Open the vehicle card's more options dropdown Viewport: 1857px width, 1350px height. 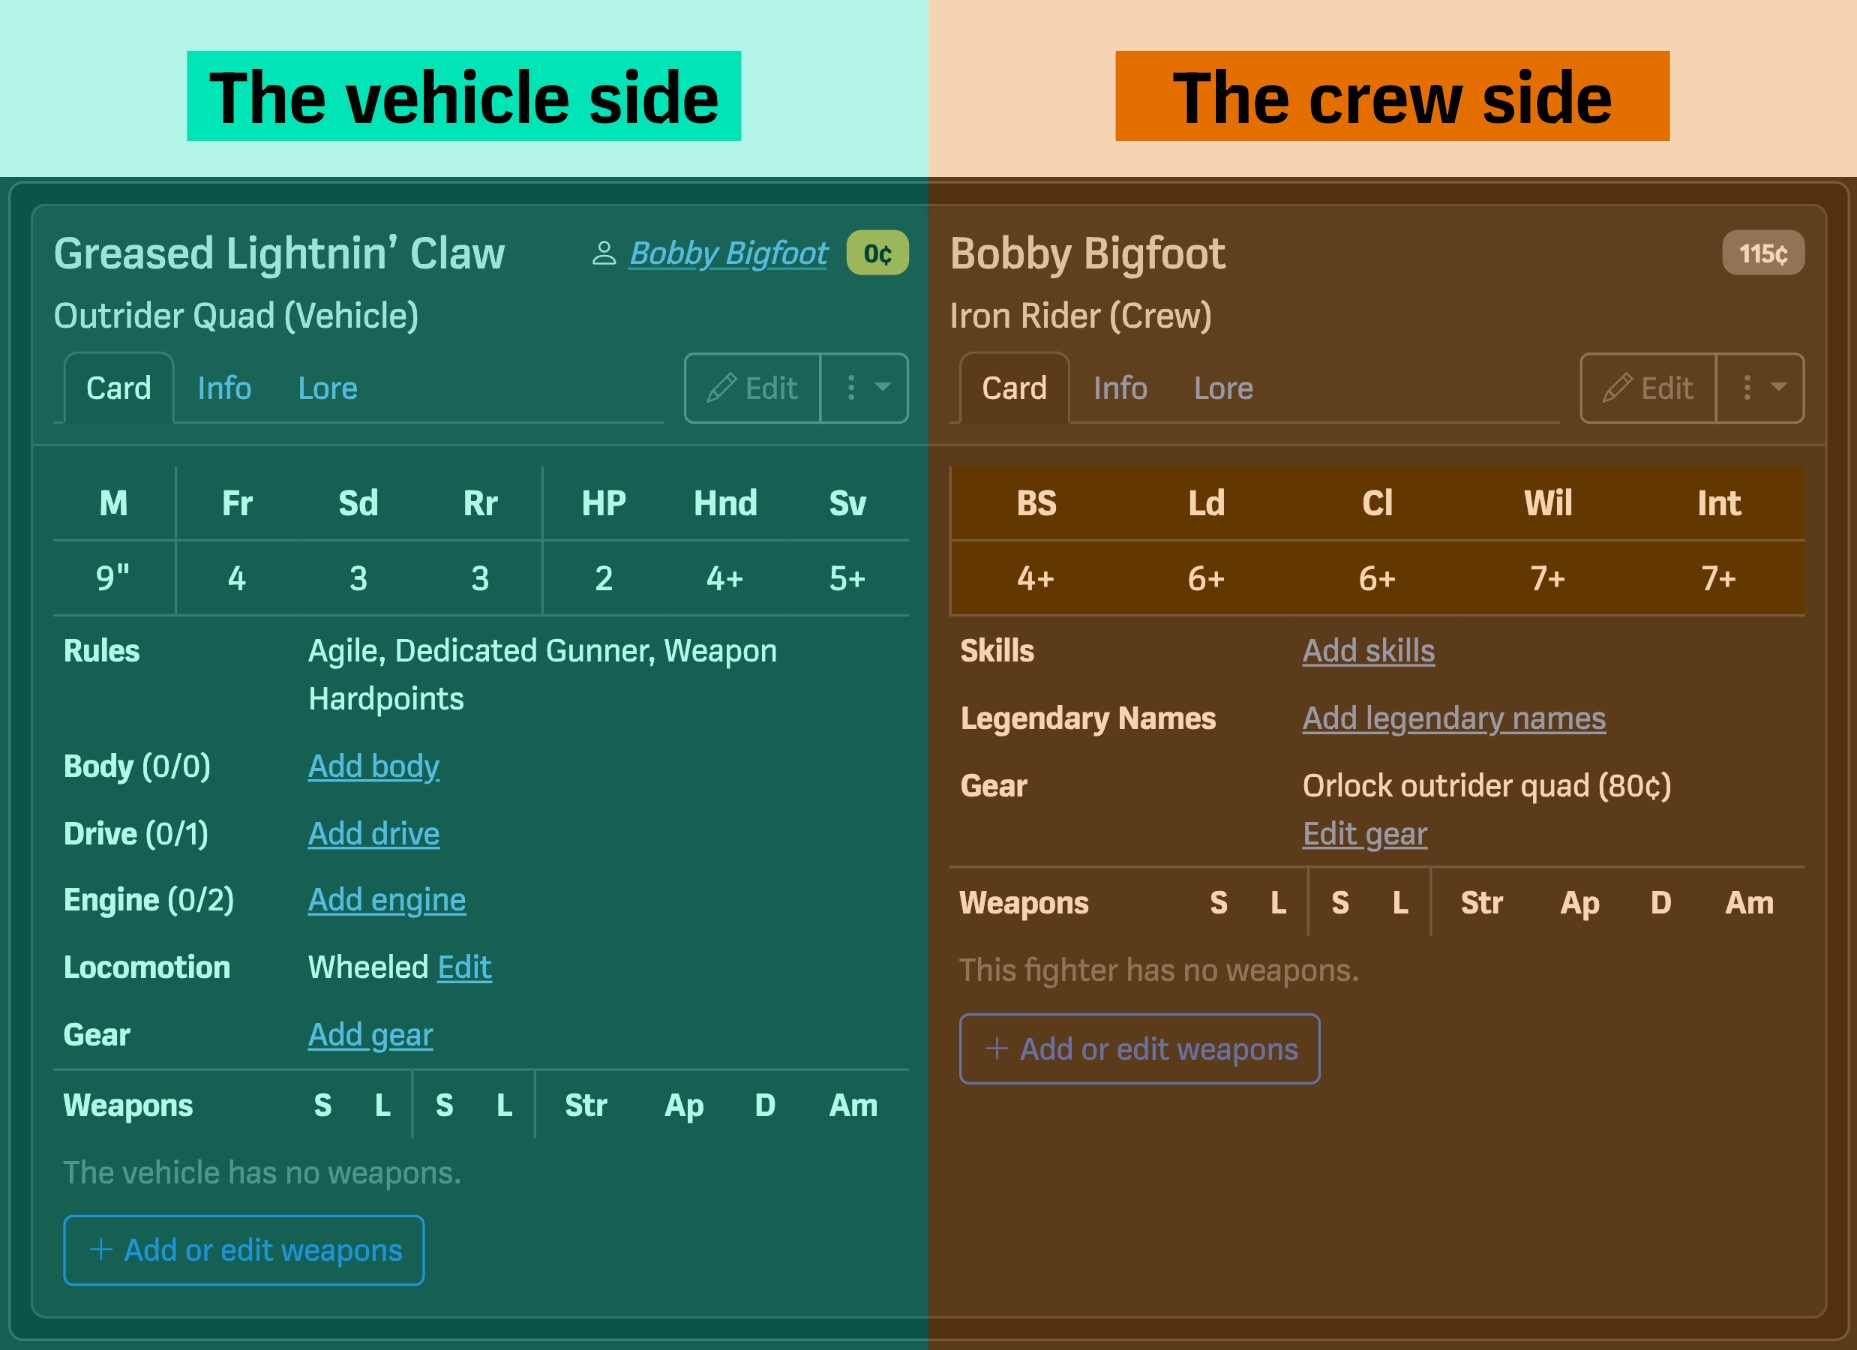click(865, 388)
